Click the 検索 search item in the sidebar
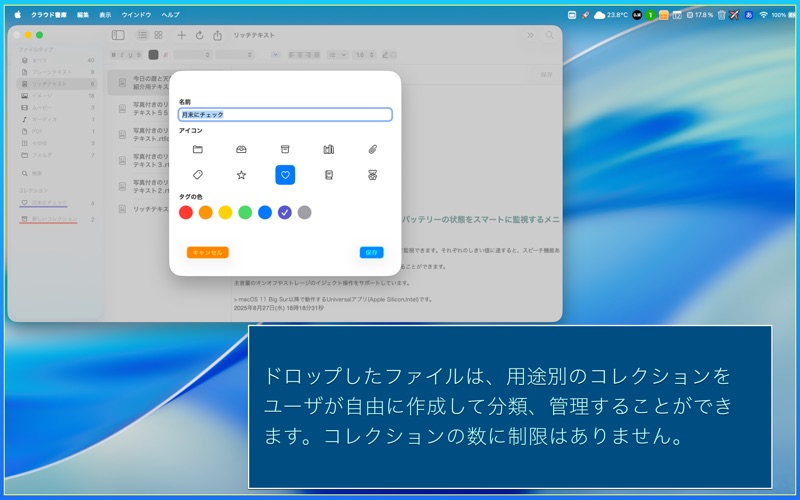 pyautogui.click(x=57, y=173)
